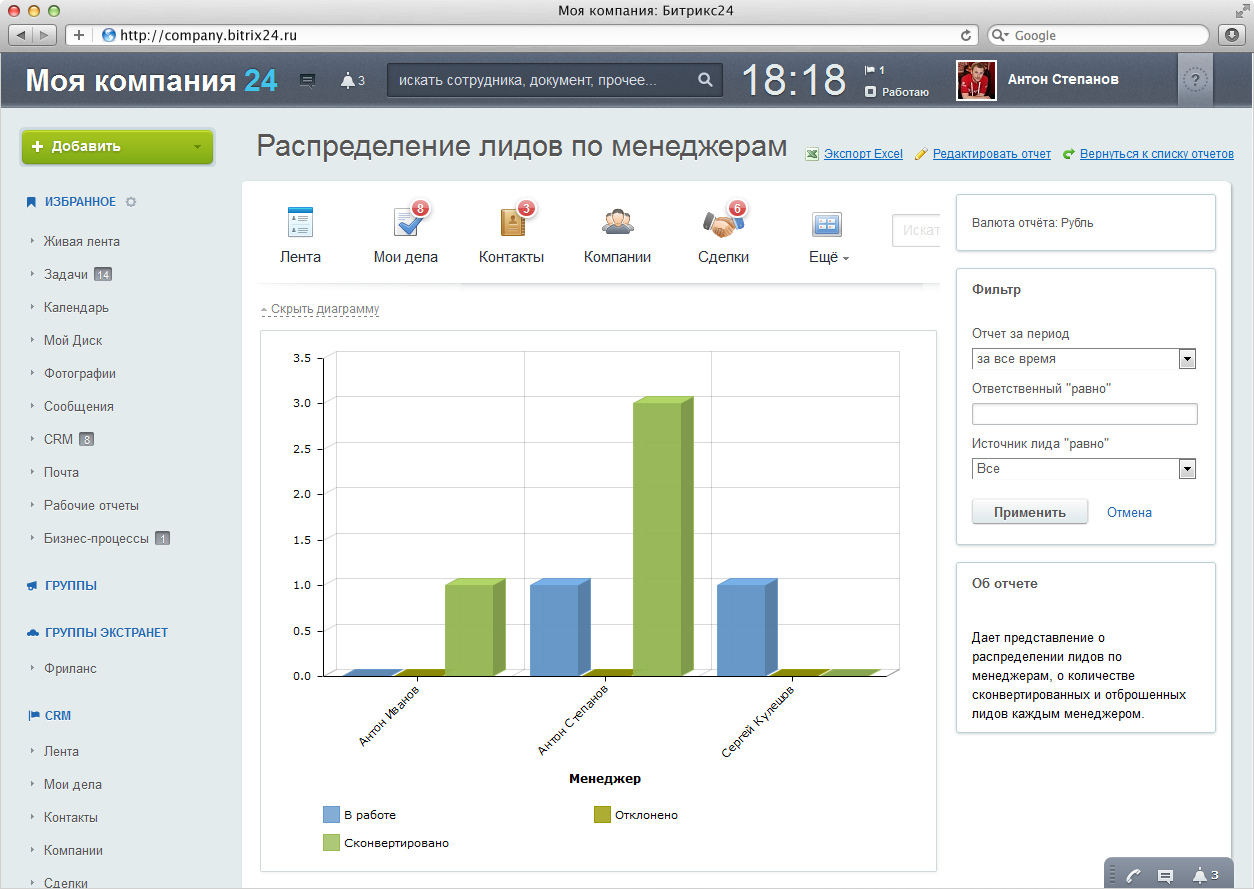
Task: Click the search magnifier icon
Action: tap(705, 80)
